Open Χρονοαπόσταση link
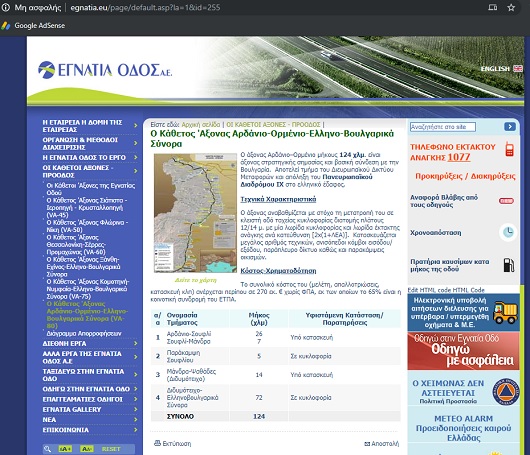Viewport: 530px width, 455px height. point(436,233)
